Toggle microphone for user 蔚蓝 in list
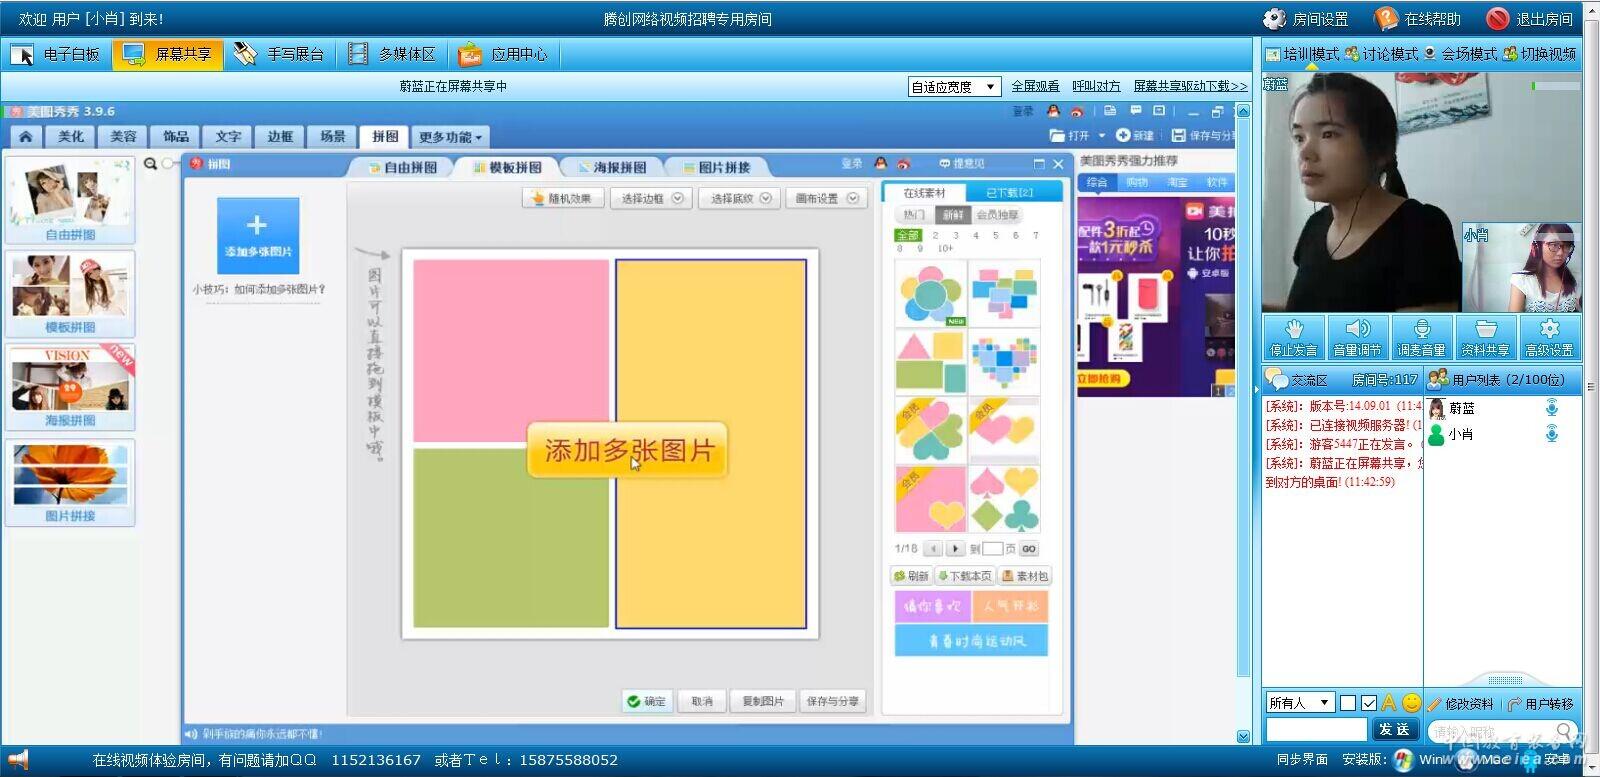Screen dimensions: 1600x777 coord(1551,408)
